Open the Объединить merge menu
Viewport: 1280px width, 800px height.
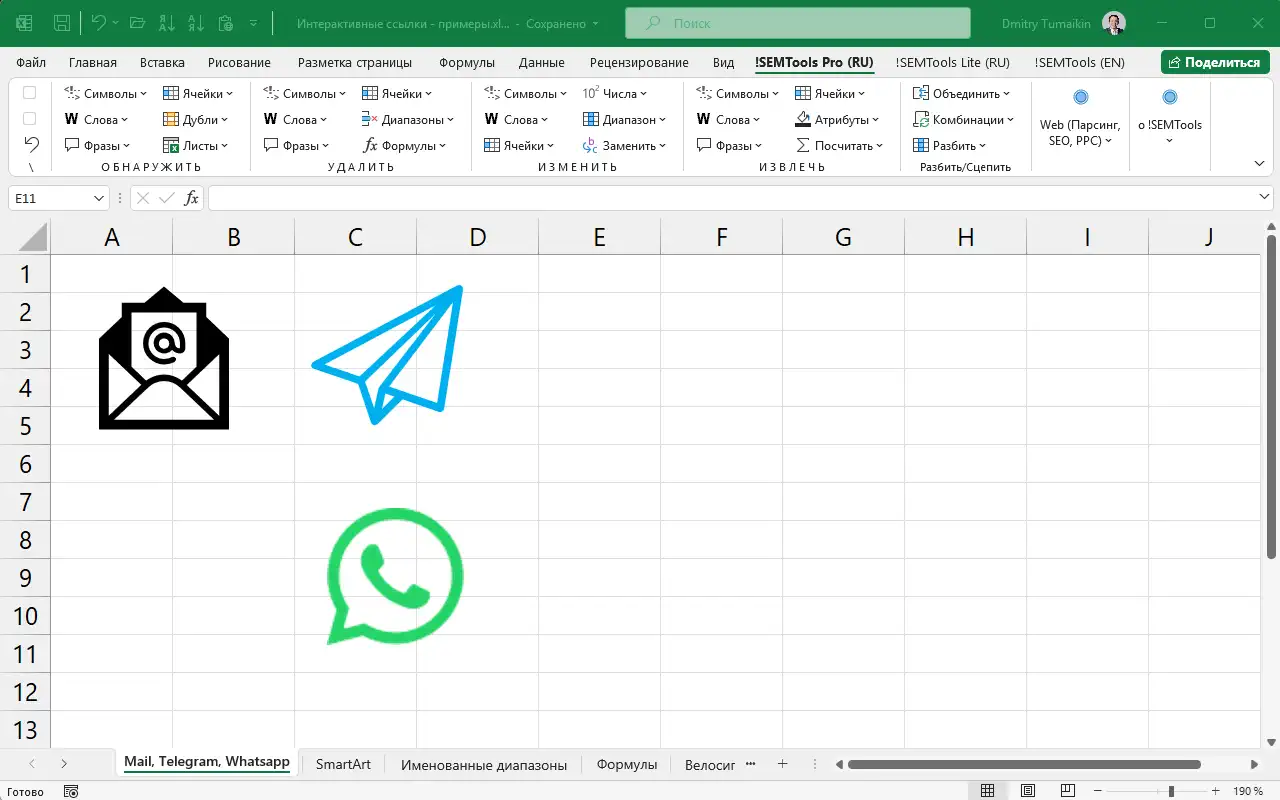pos(961,93)
